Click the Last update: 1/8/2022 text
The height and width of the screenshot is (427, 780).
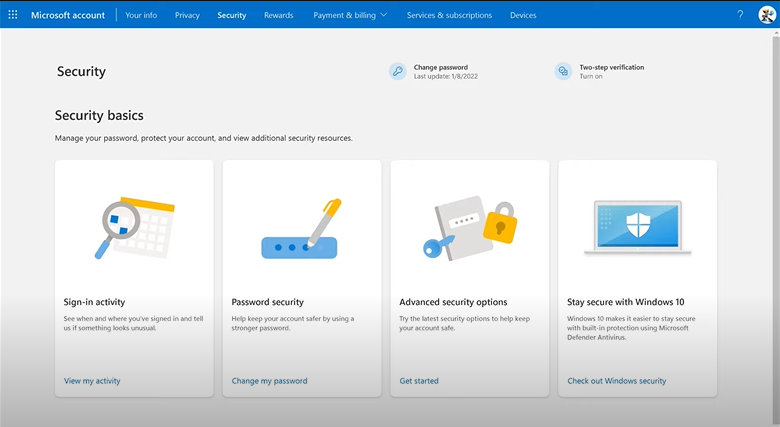click(446, 76)
